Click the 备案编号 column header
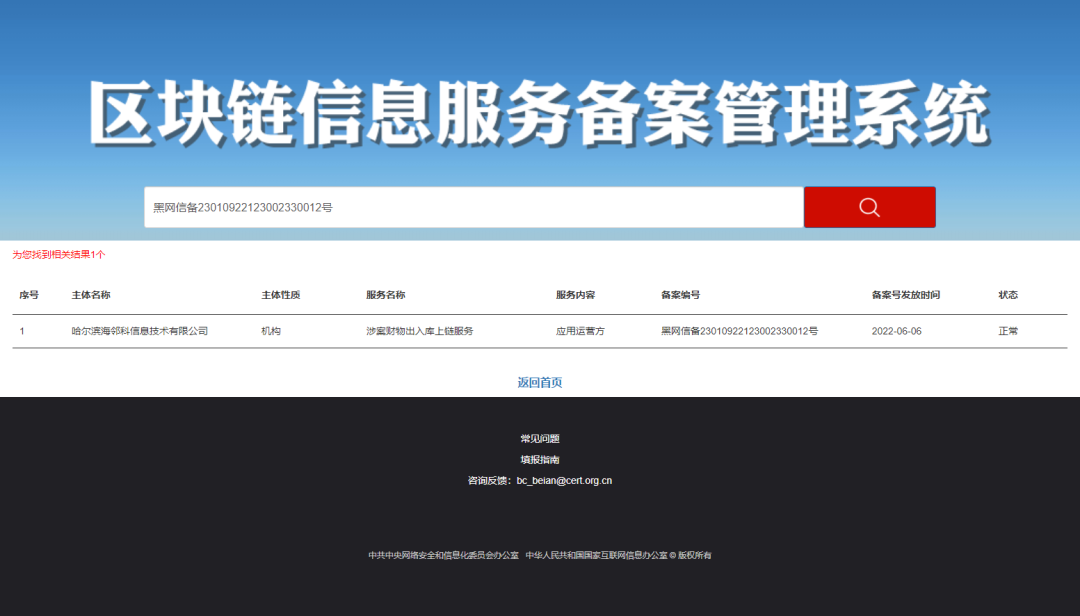Image resolution: width=1080 pixels, height=616 pixels. 680,295
